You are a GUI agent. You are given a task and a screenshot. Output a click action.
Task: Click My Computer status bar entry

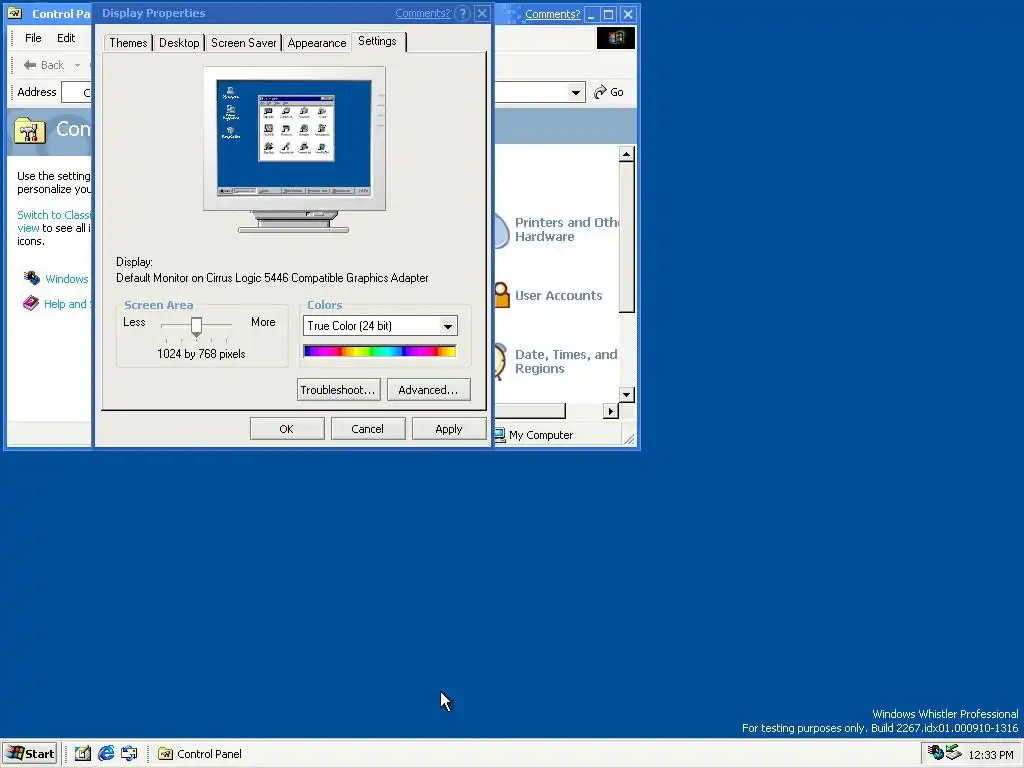534,435
